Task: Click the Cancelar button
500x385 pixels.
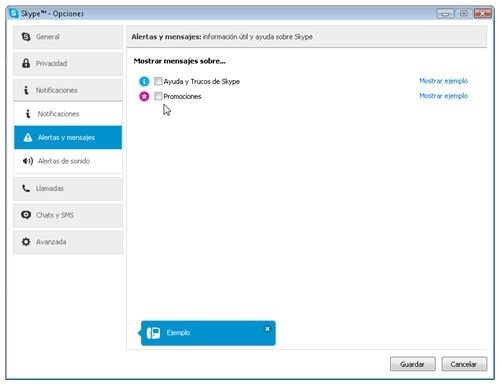Action: [464, 364]
